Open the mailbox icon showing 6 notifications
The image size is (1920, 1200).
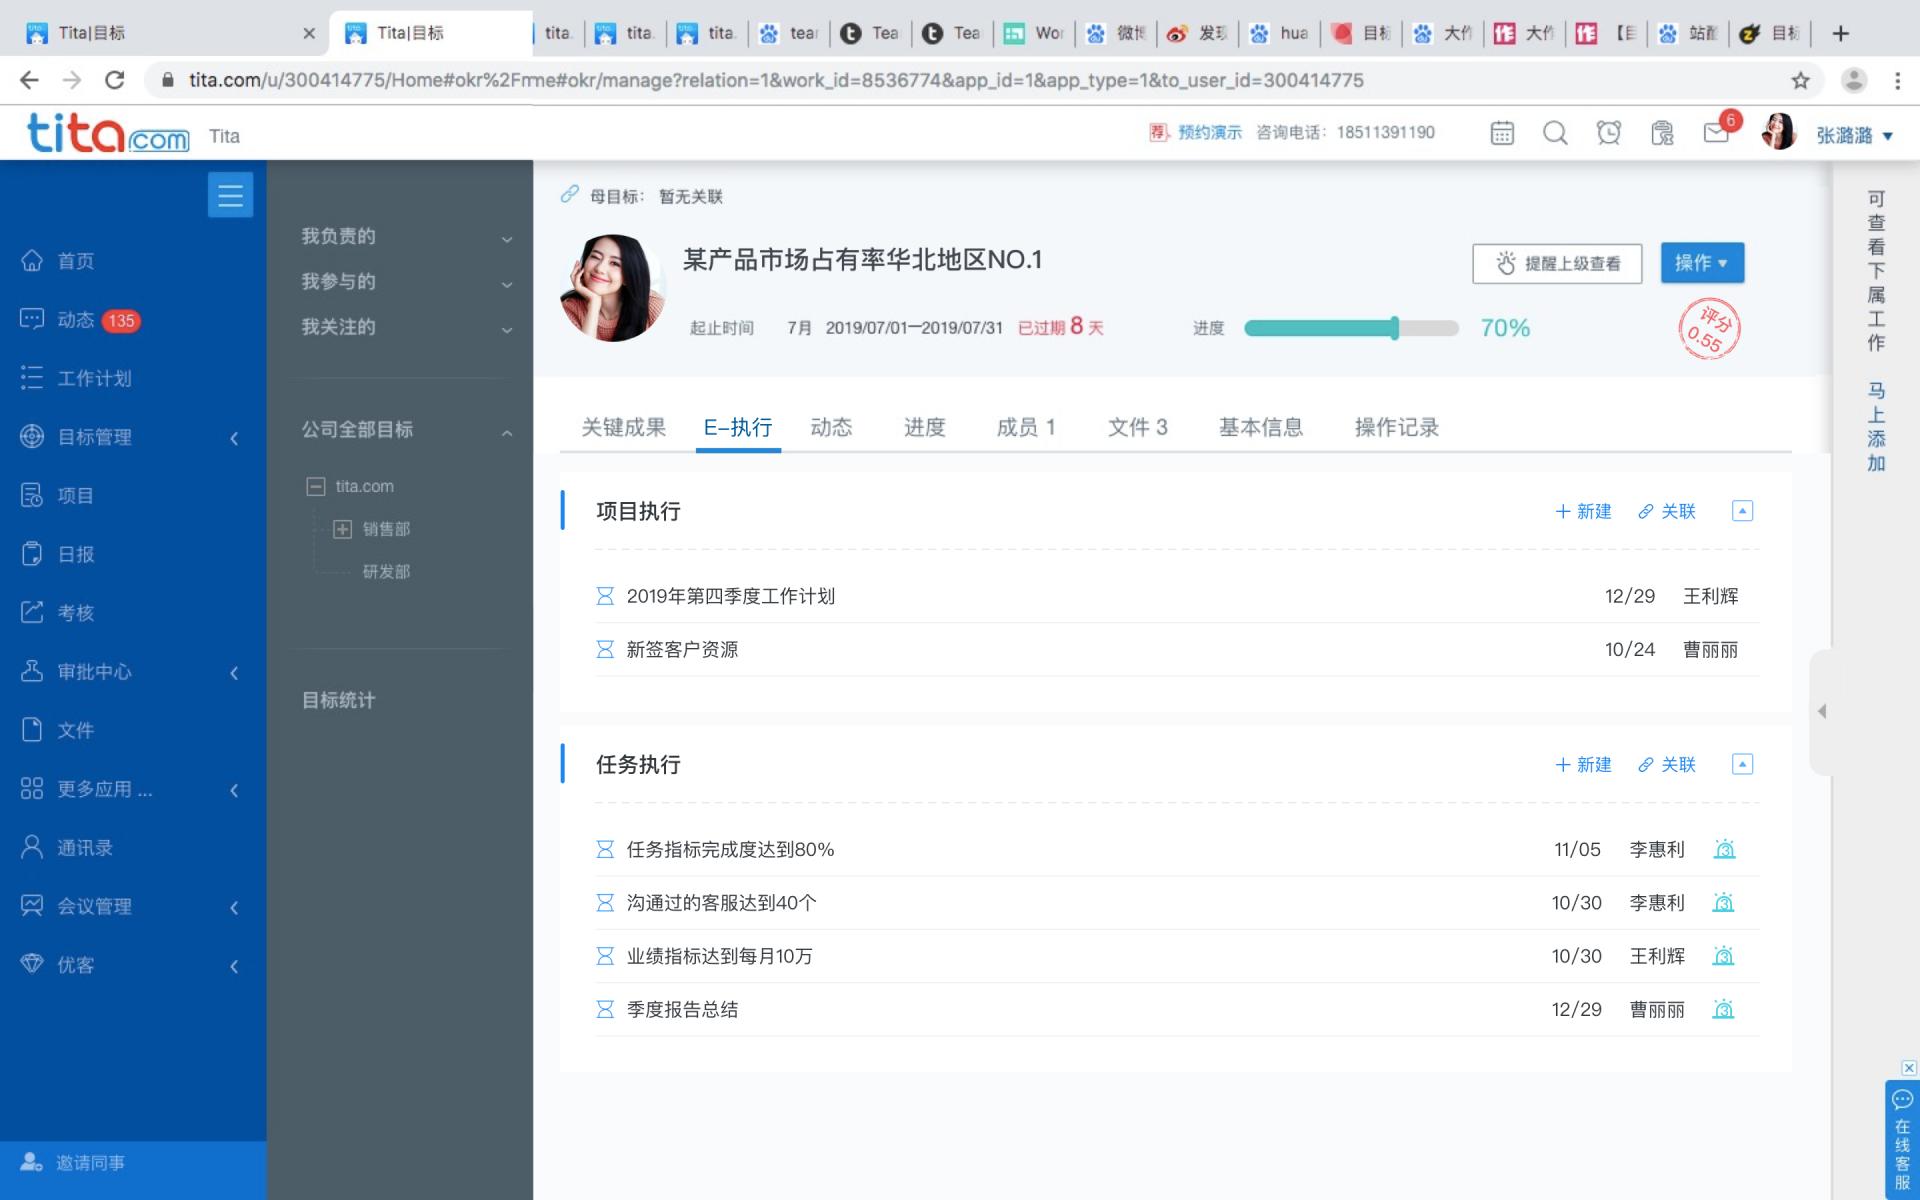[x=1718, y=132]
